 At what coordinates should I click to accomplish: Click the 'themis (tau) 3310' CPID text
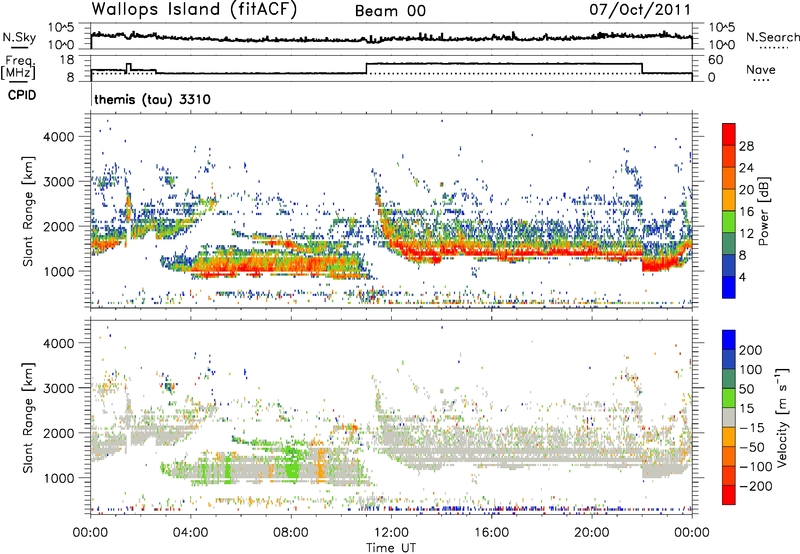(x=152, y=99)
